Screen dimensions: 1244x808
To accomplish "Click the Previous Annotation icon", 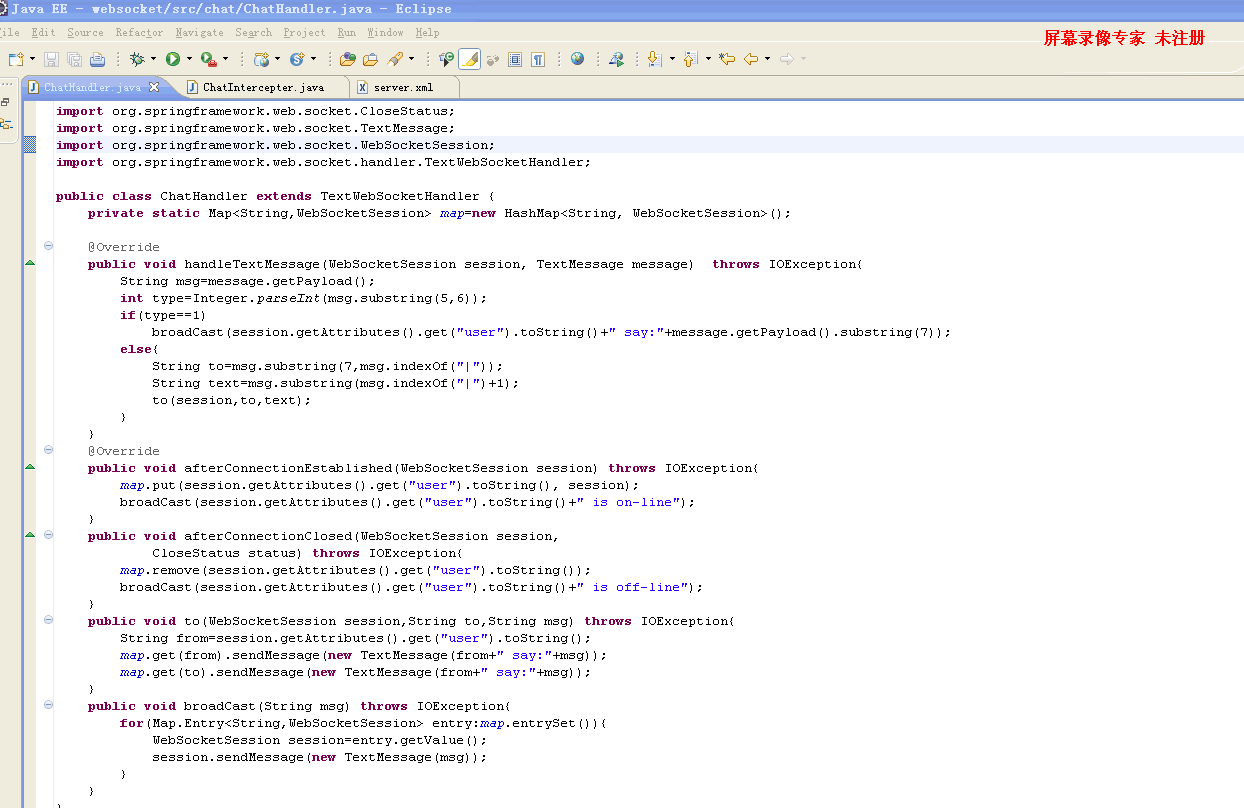I will [x=690, y=59].
